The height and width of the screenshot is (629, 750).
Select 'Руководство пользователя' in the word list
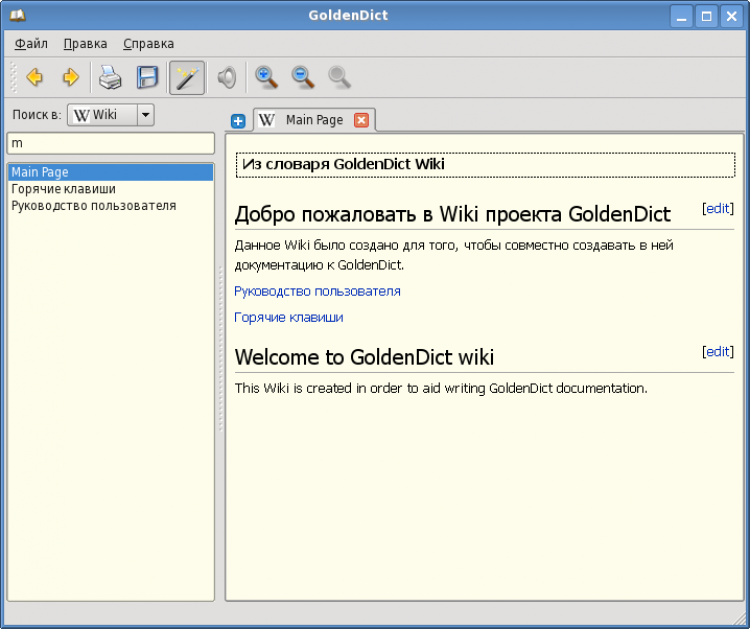click(x=110, y=206)
